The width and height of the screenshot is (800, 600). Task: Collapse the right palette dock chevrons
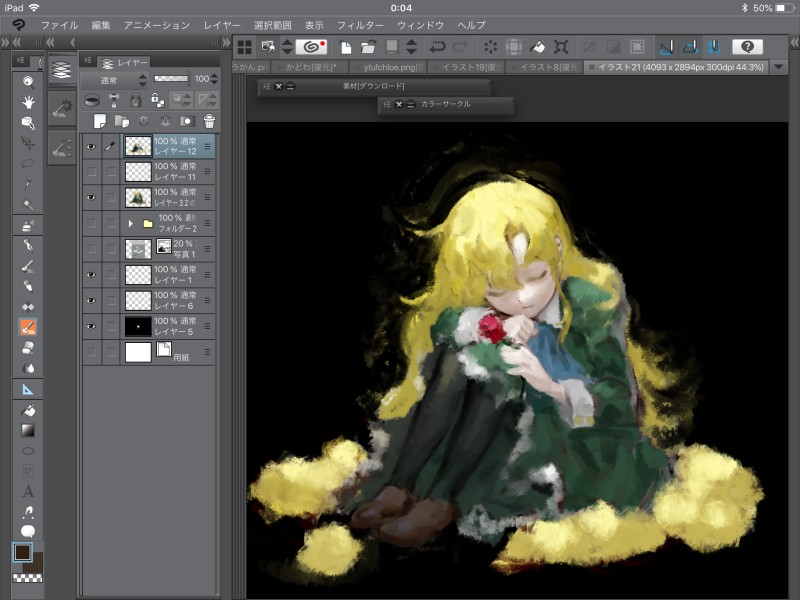pyautogui.click(x=794, y=43)
